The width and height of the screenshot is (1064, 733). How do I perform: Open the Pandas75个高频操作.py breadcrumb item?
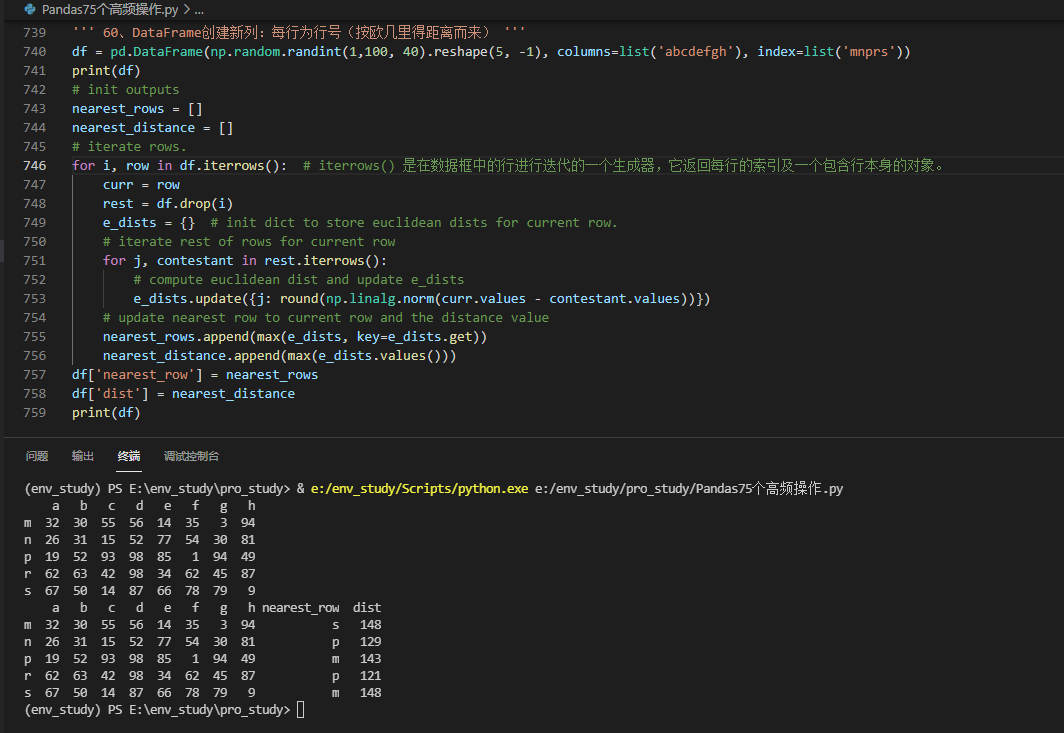[110, 10]
